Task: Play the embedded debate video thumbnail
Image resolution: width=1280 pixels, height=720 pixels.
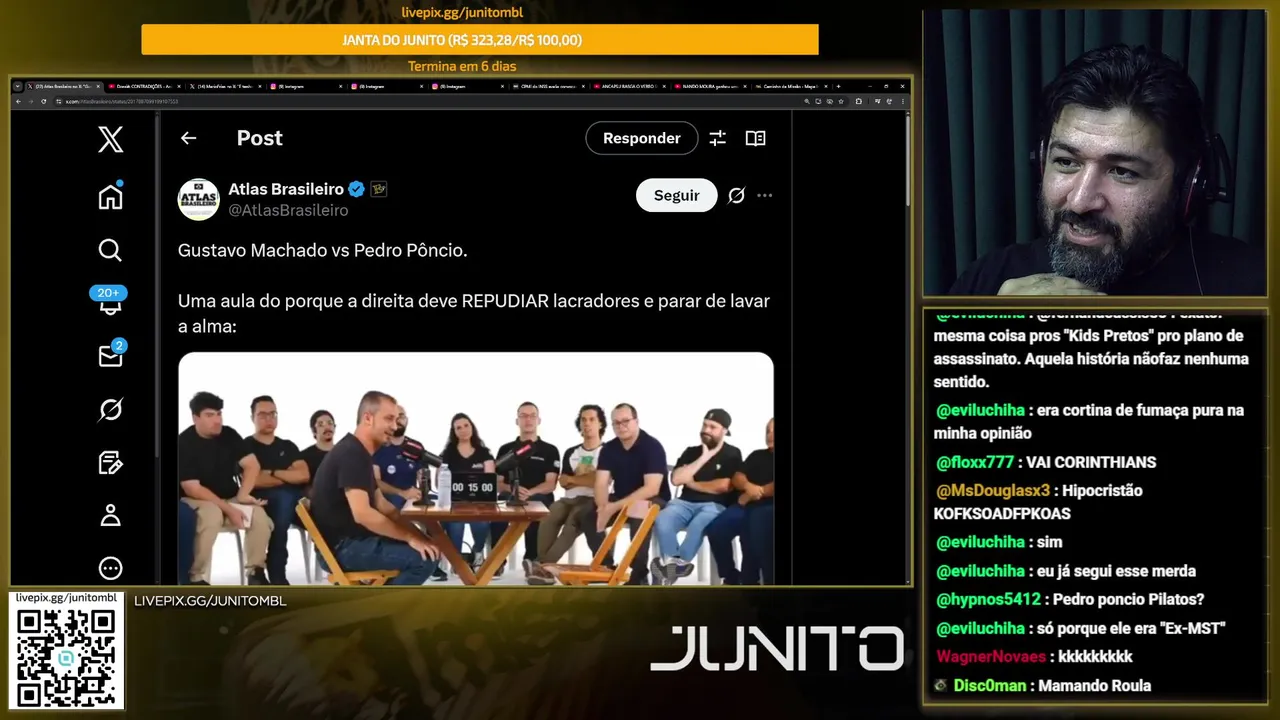Action: pyautogui.click(x=476, y=468)
